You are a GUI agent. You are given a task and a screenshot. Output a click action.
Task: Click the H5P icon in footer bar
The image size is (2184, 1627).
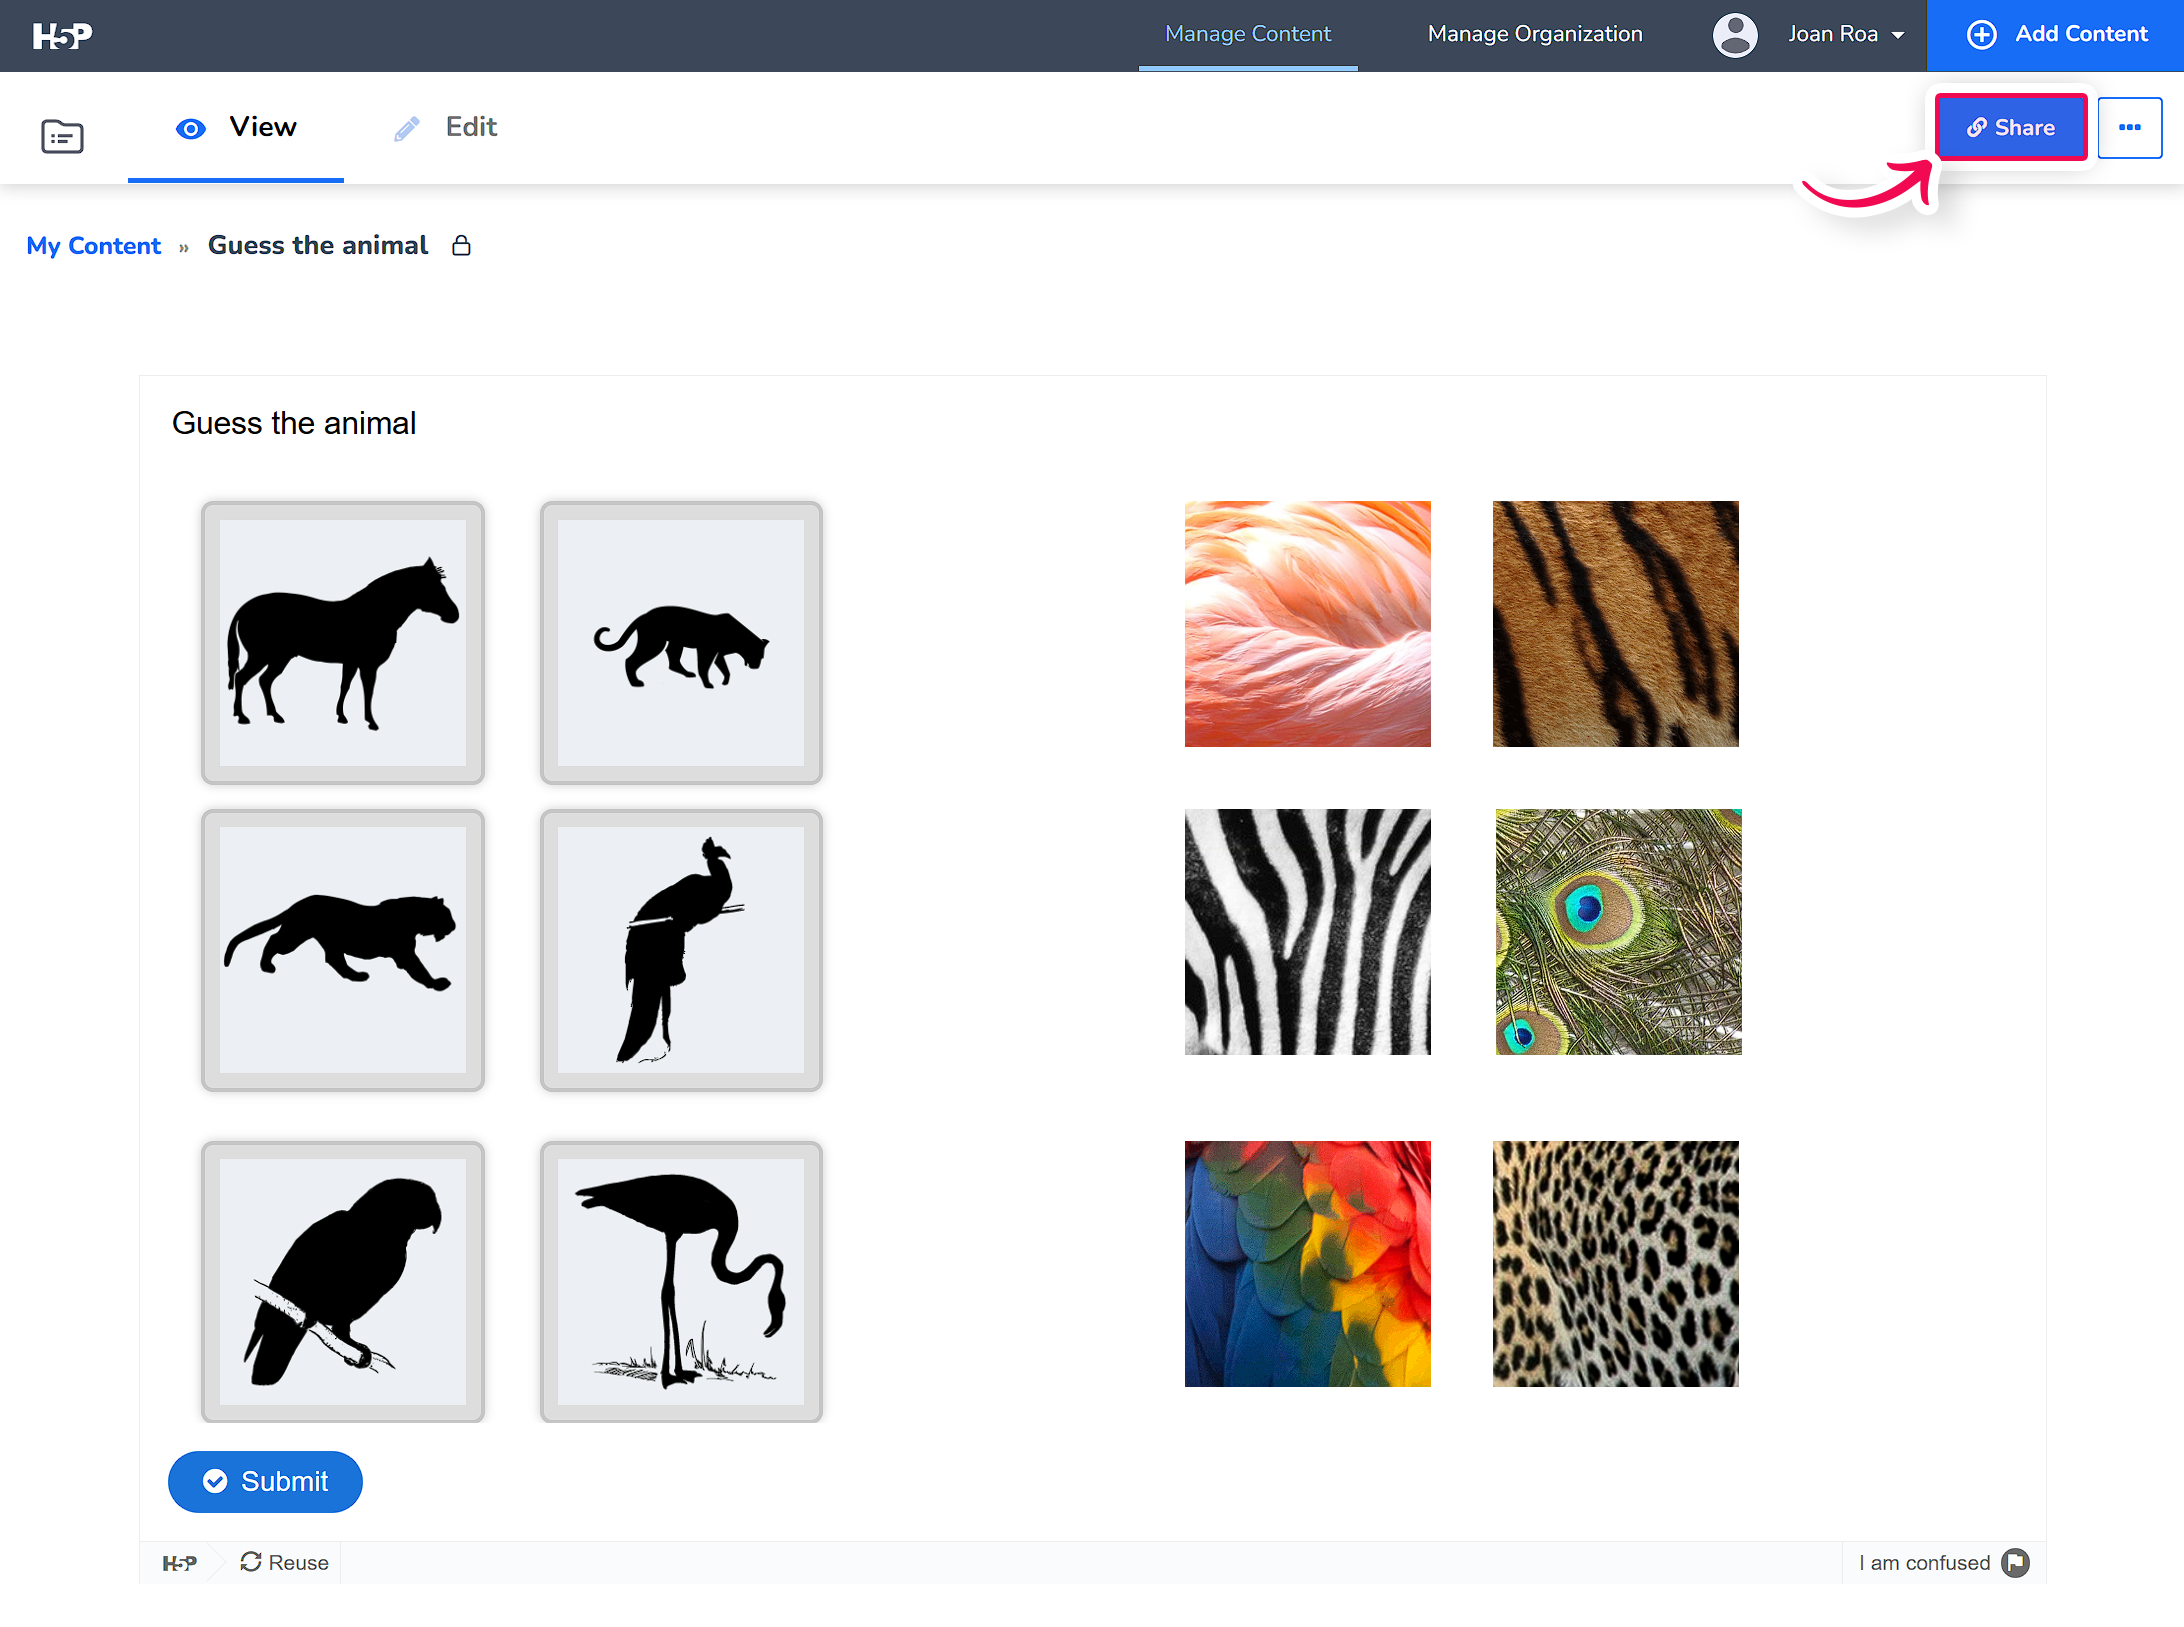[180, 1563]
